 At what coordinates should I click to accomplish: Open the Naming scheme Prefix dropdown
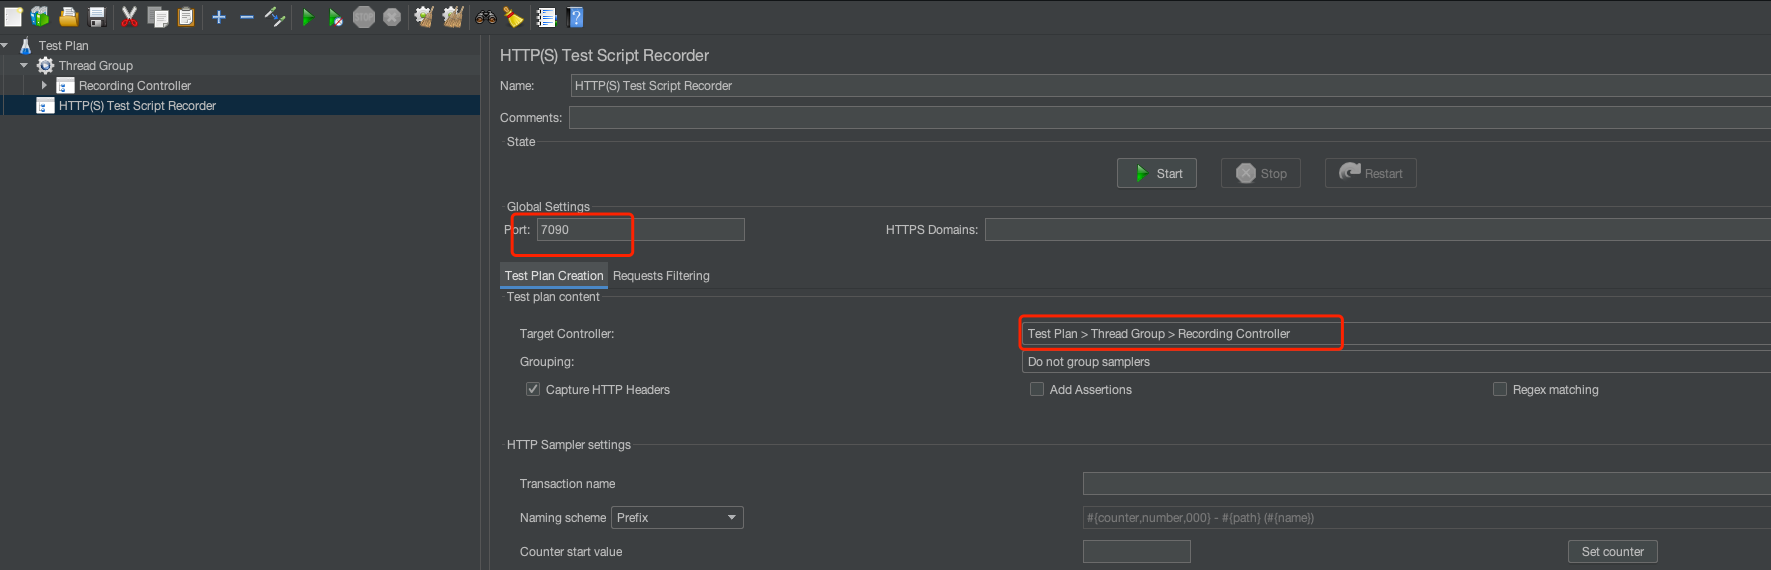[x=677, y=517]
